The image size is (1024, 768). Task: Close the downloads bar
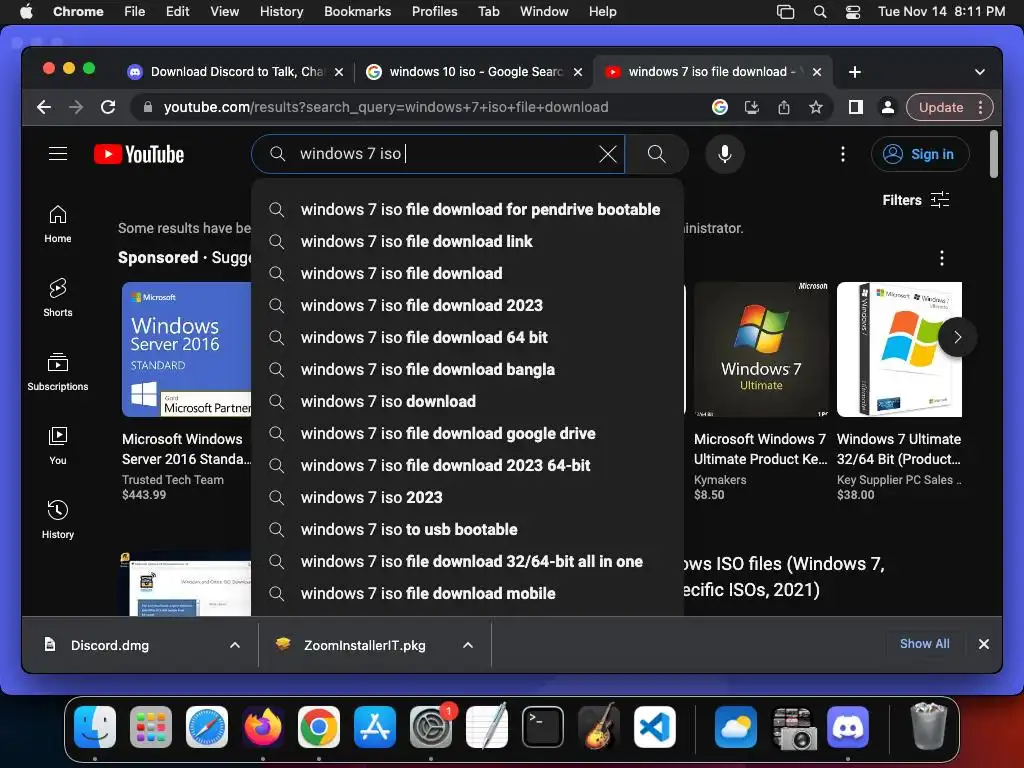click(x=984, y=645)
